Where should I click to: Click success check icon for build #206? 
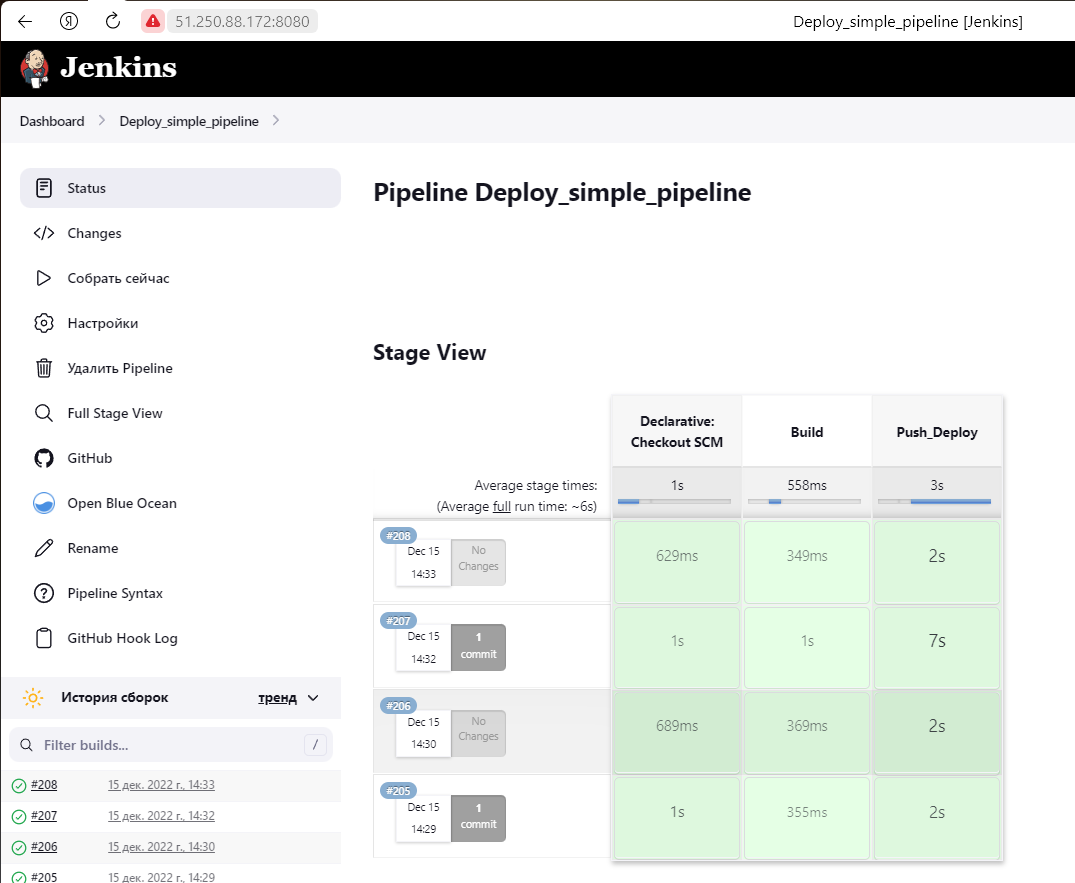click(x=19, y=848)
